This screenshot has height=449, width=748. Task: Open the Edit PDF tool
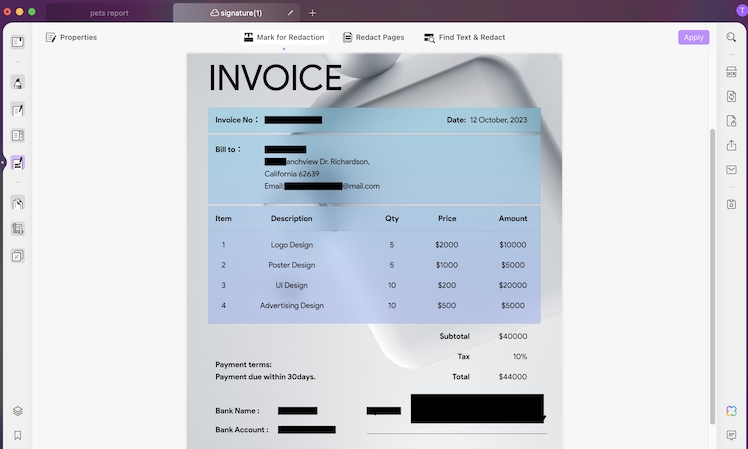click(x=18, y=109)
